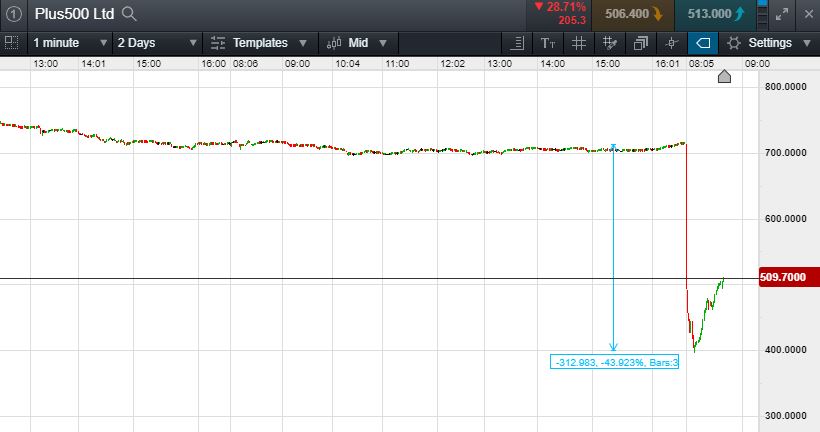The height and width of the screenshot is (432, 820).
Task: Click the 12:02 time axis label
Action: [452, 64]
